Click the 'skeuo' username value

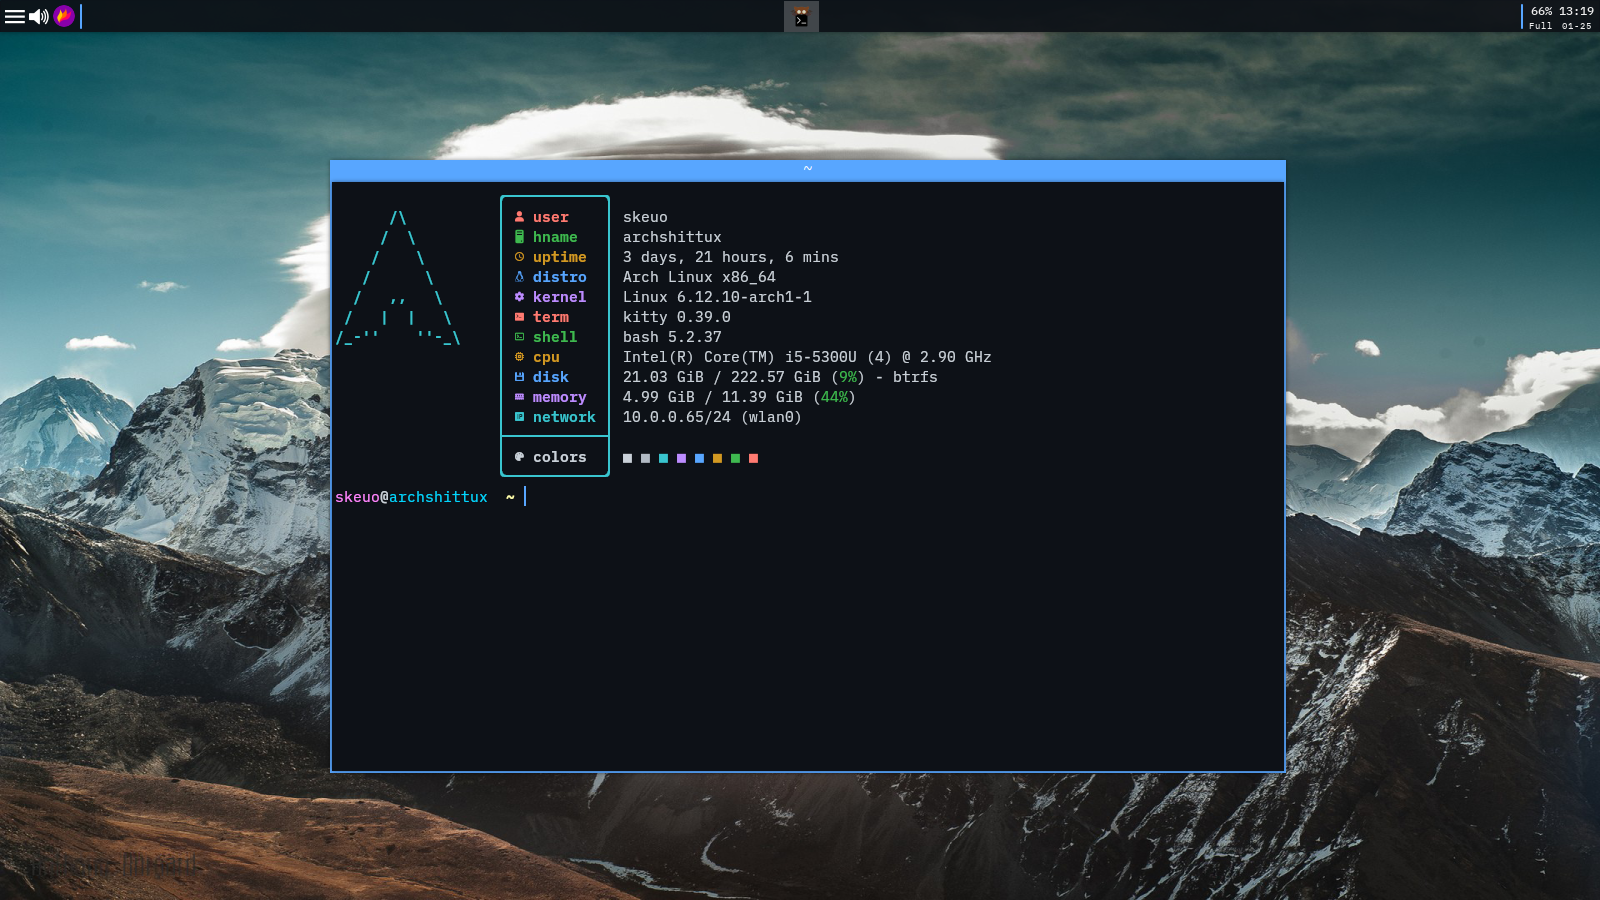pos(645,217)
